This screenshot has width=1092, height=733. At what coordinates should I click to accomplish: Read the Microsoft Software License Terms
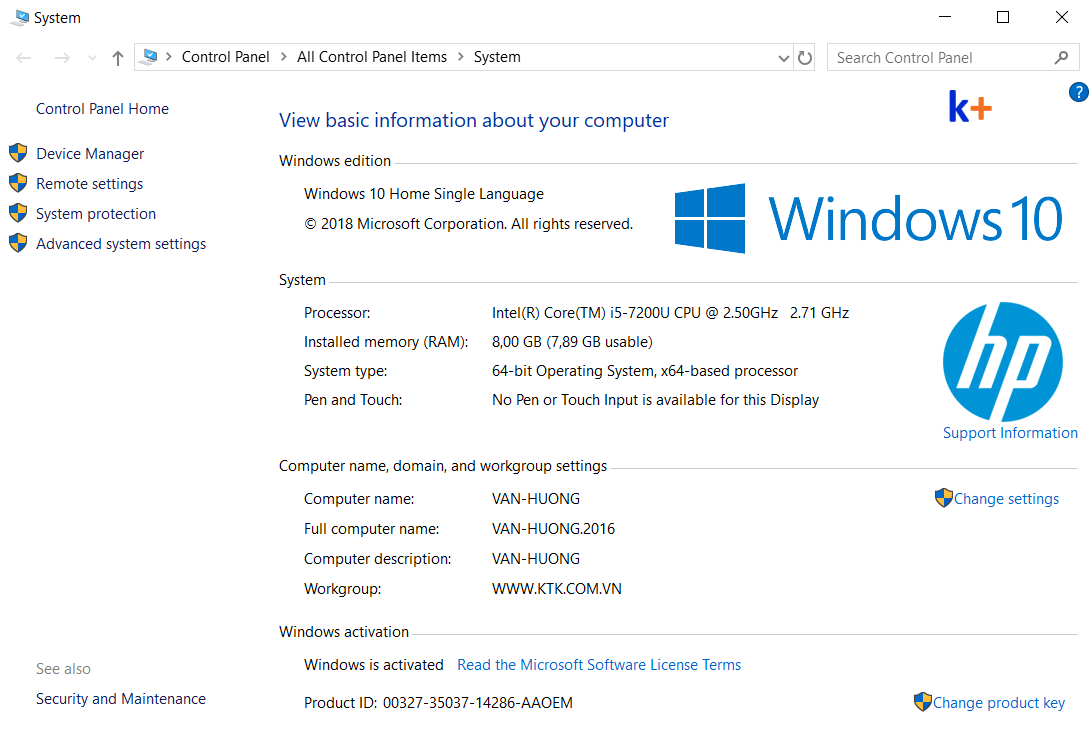click(599, 665)
